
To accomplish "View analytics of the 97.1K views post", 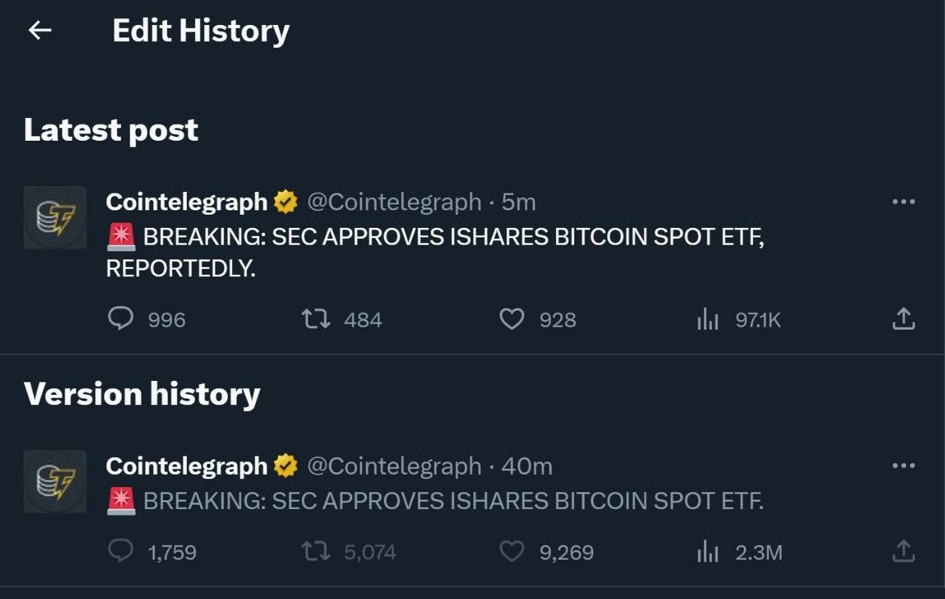I will pyautogui.click(x=708, y=319).
